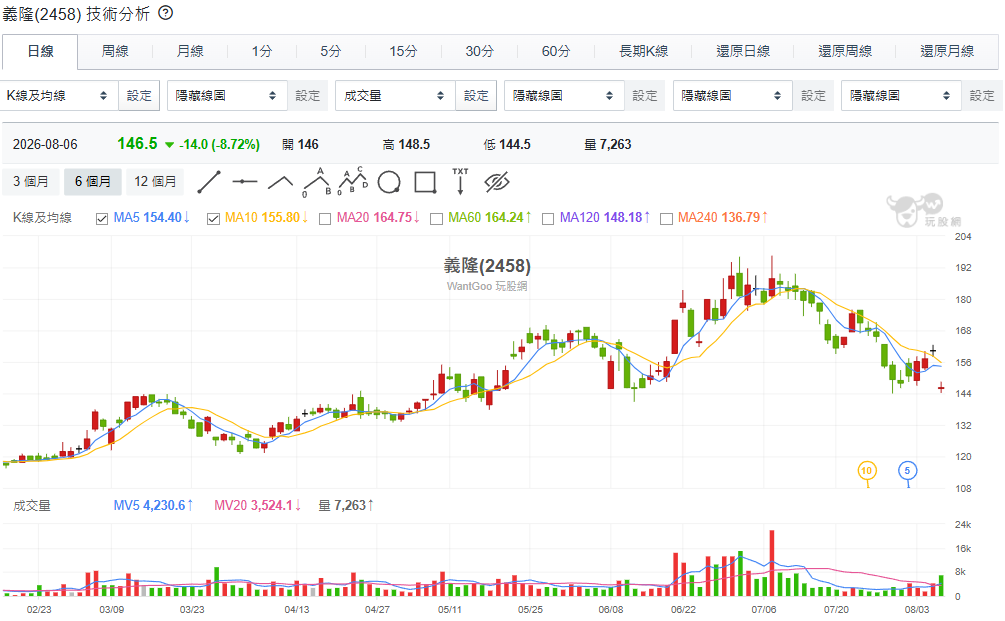Select the TXT text annotation tool
The width and height of the screenshot is (1005, 621).
pyautogui.click(x=460, y=181)
